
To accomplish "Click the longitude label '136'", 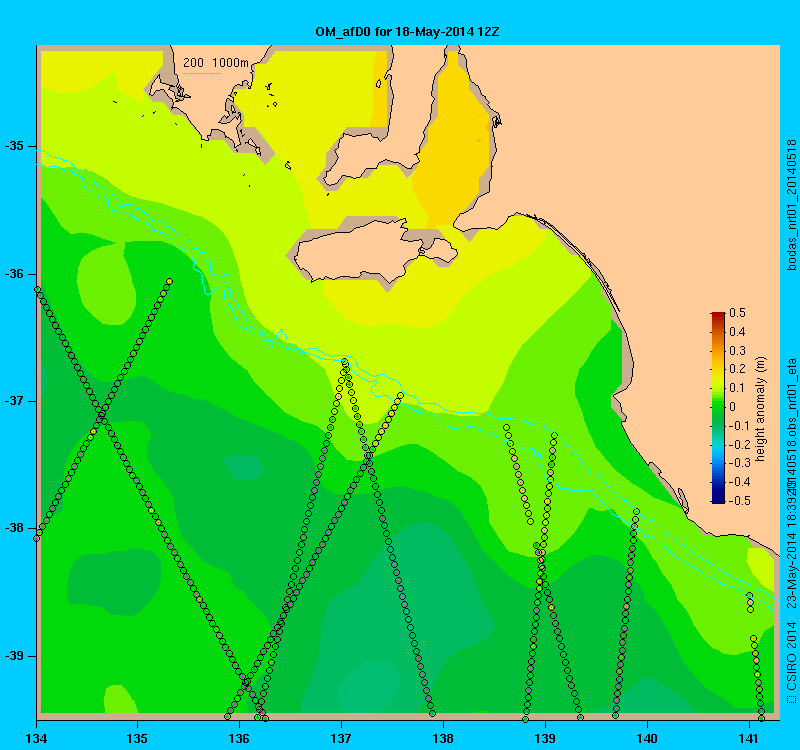I will [239, 738].
